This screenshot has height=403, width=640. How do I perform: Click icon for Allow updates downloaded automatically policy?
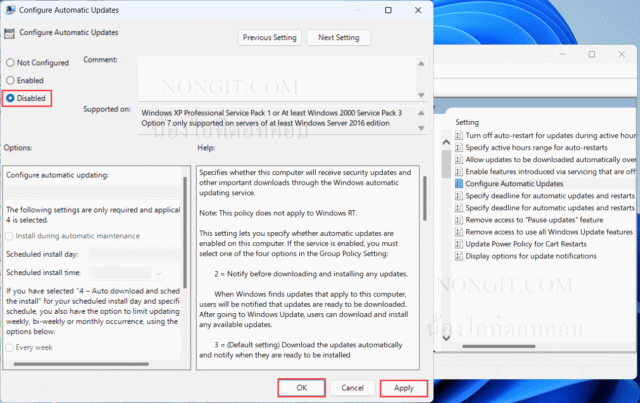459,160
